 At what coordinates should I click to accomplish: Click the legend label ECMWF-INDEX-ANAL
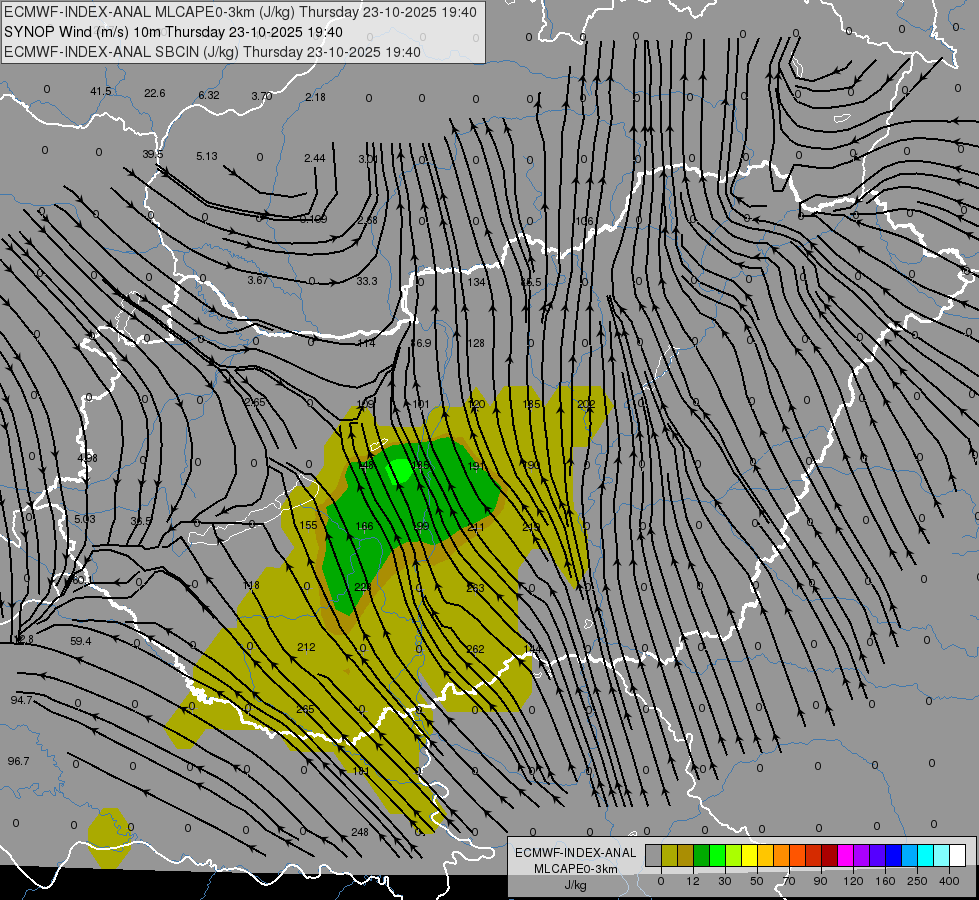click(575, 853)
